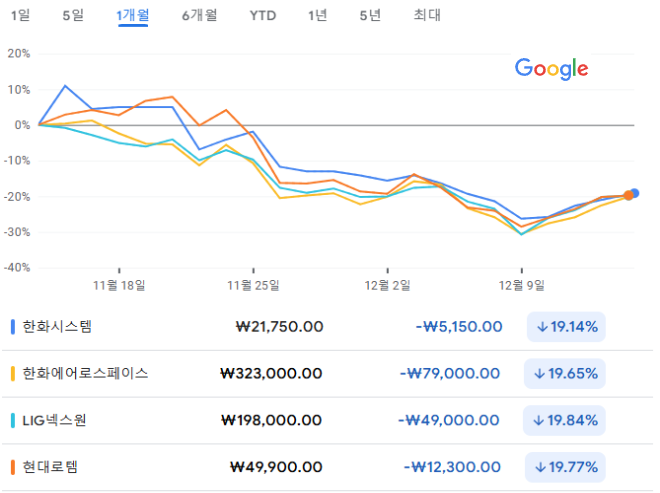Click the ↓19.77% change badge

click(565, 467)
